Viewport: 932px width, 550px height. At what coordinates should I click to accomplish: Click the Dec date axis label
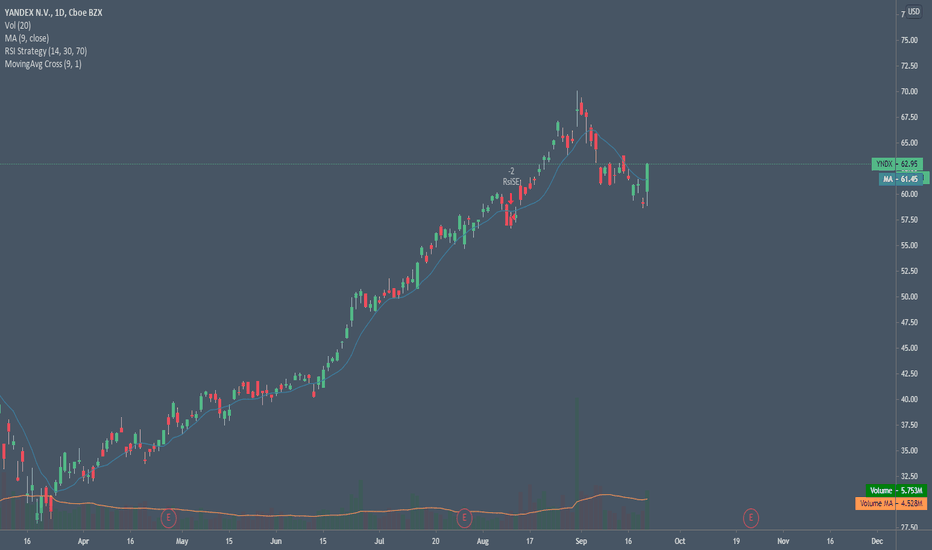click(877, 541)
